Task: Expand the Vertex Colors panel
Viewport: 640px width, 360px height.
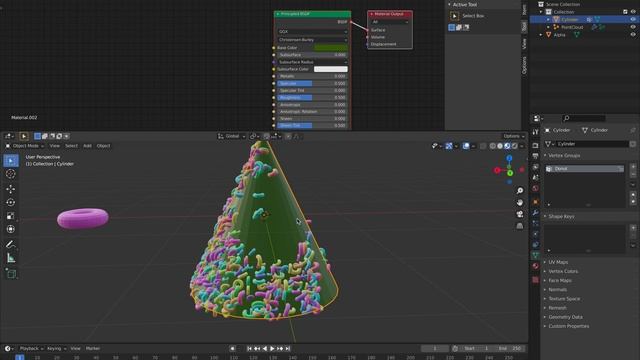Action: (563, 271)
